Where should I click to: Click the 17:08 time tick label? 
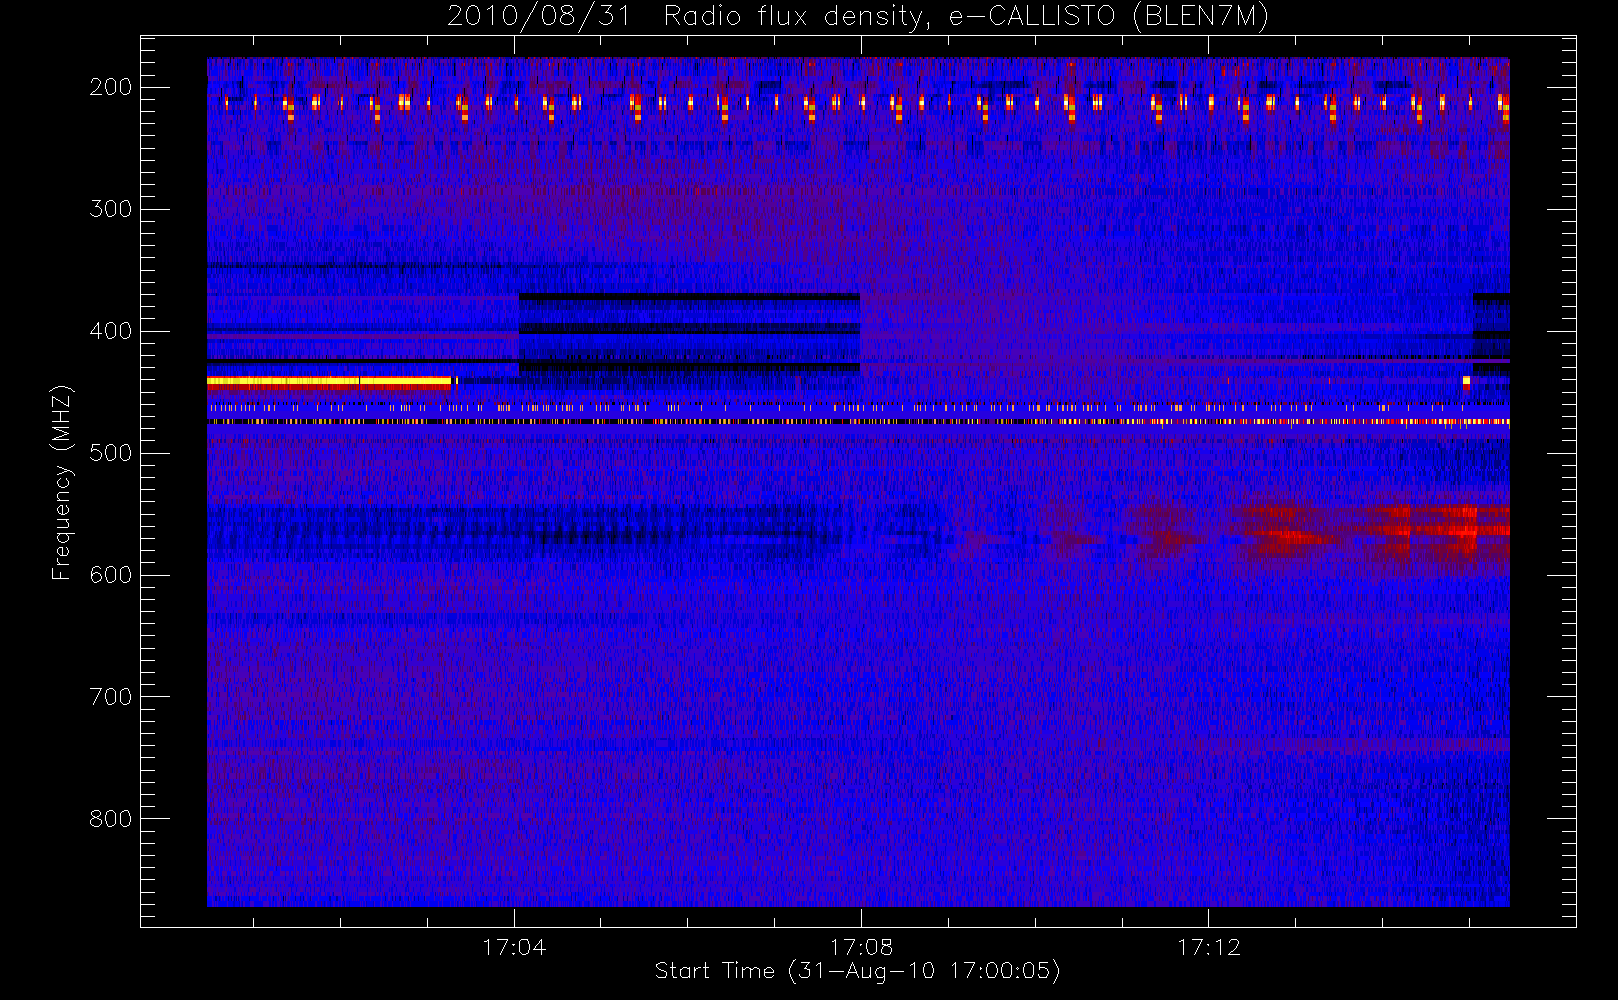click(x=861, y=947)
